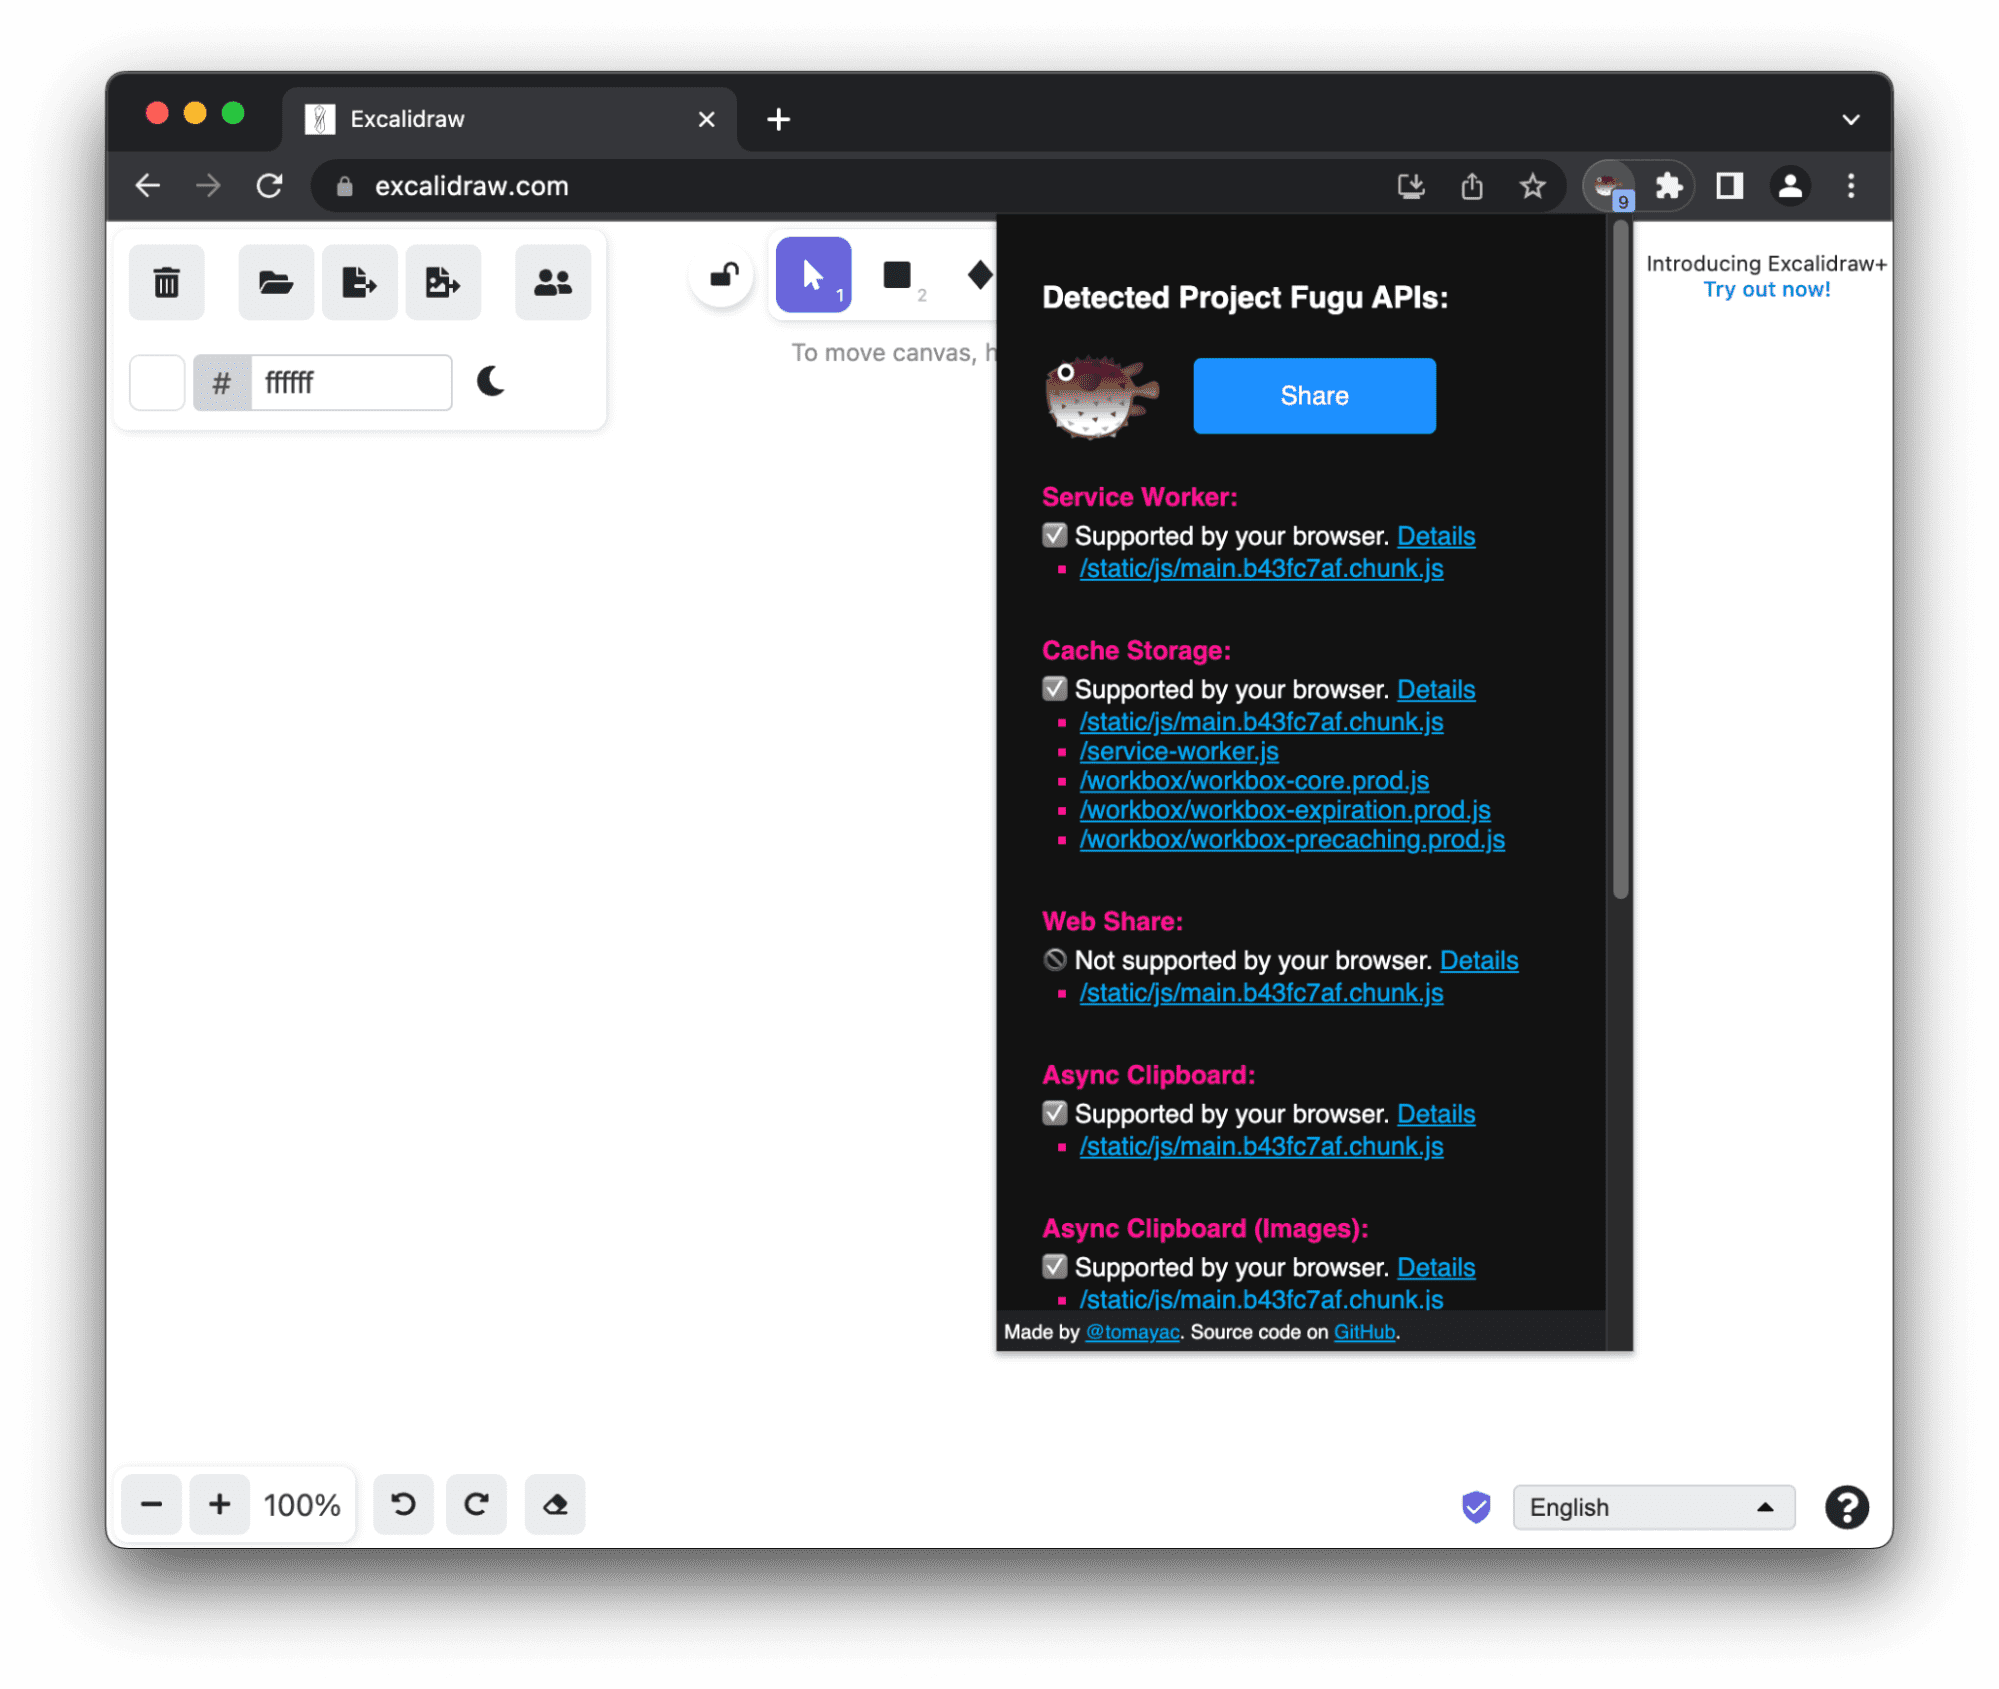Click the GitHub source code link
The image size is (1999, 1689).
(x=1362, y=1332)
